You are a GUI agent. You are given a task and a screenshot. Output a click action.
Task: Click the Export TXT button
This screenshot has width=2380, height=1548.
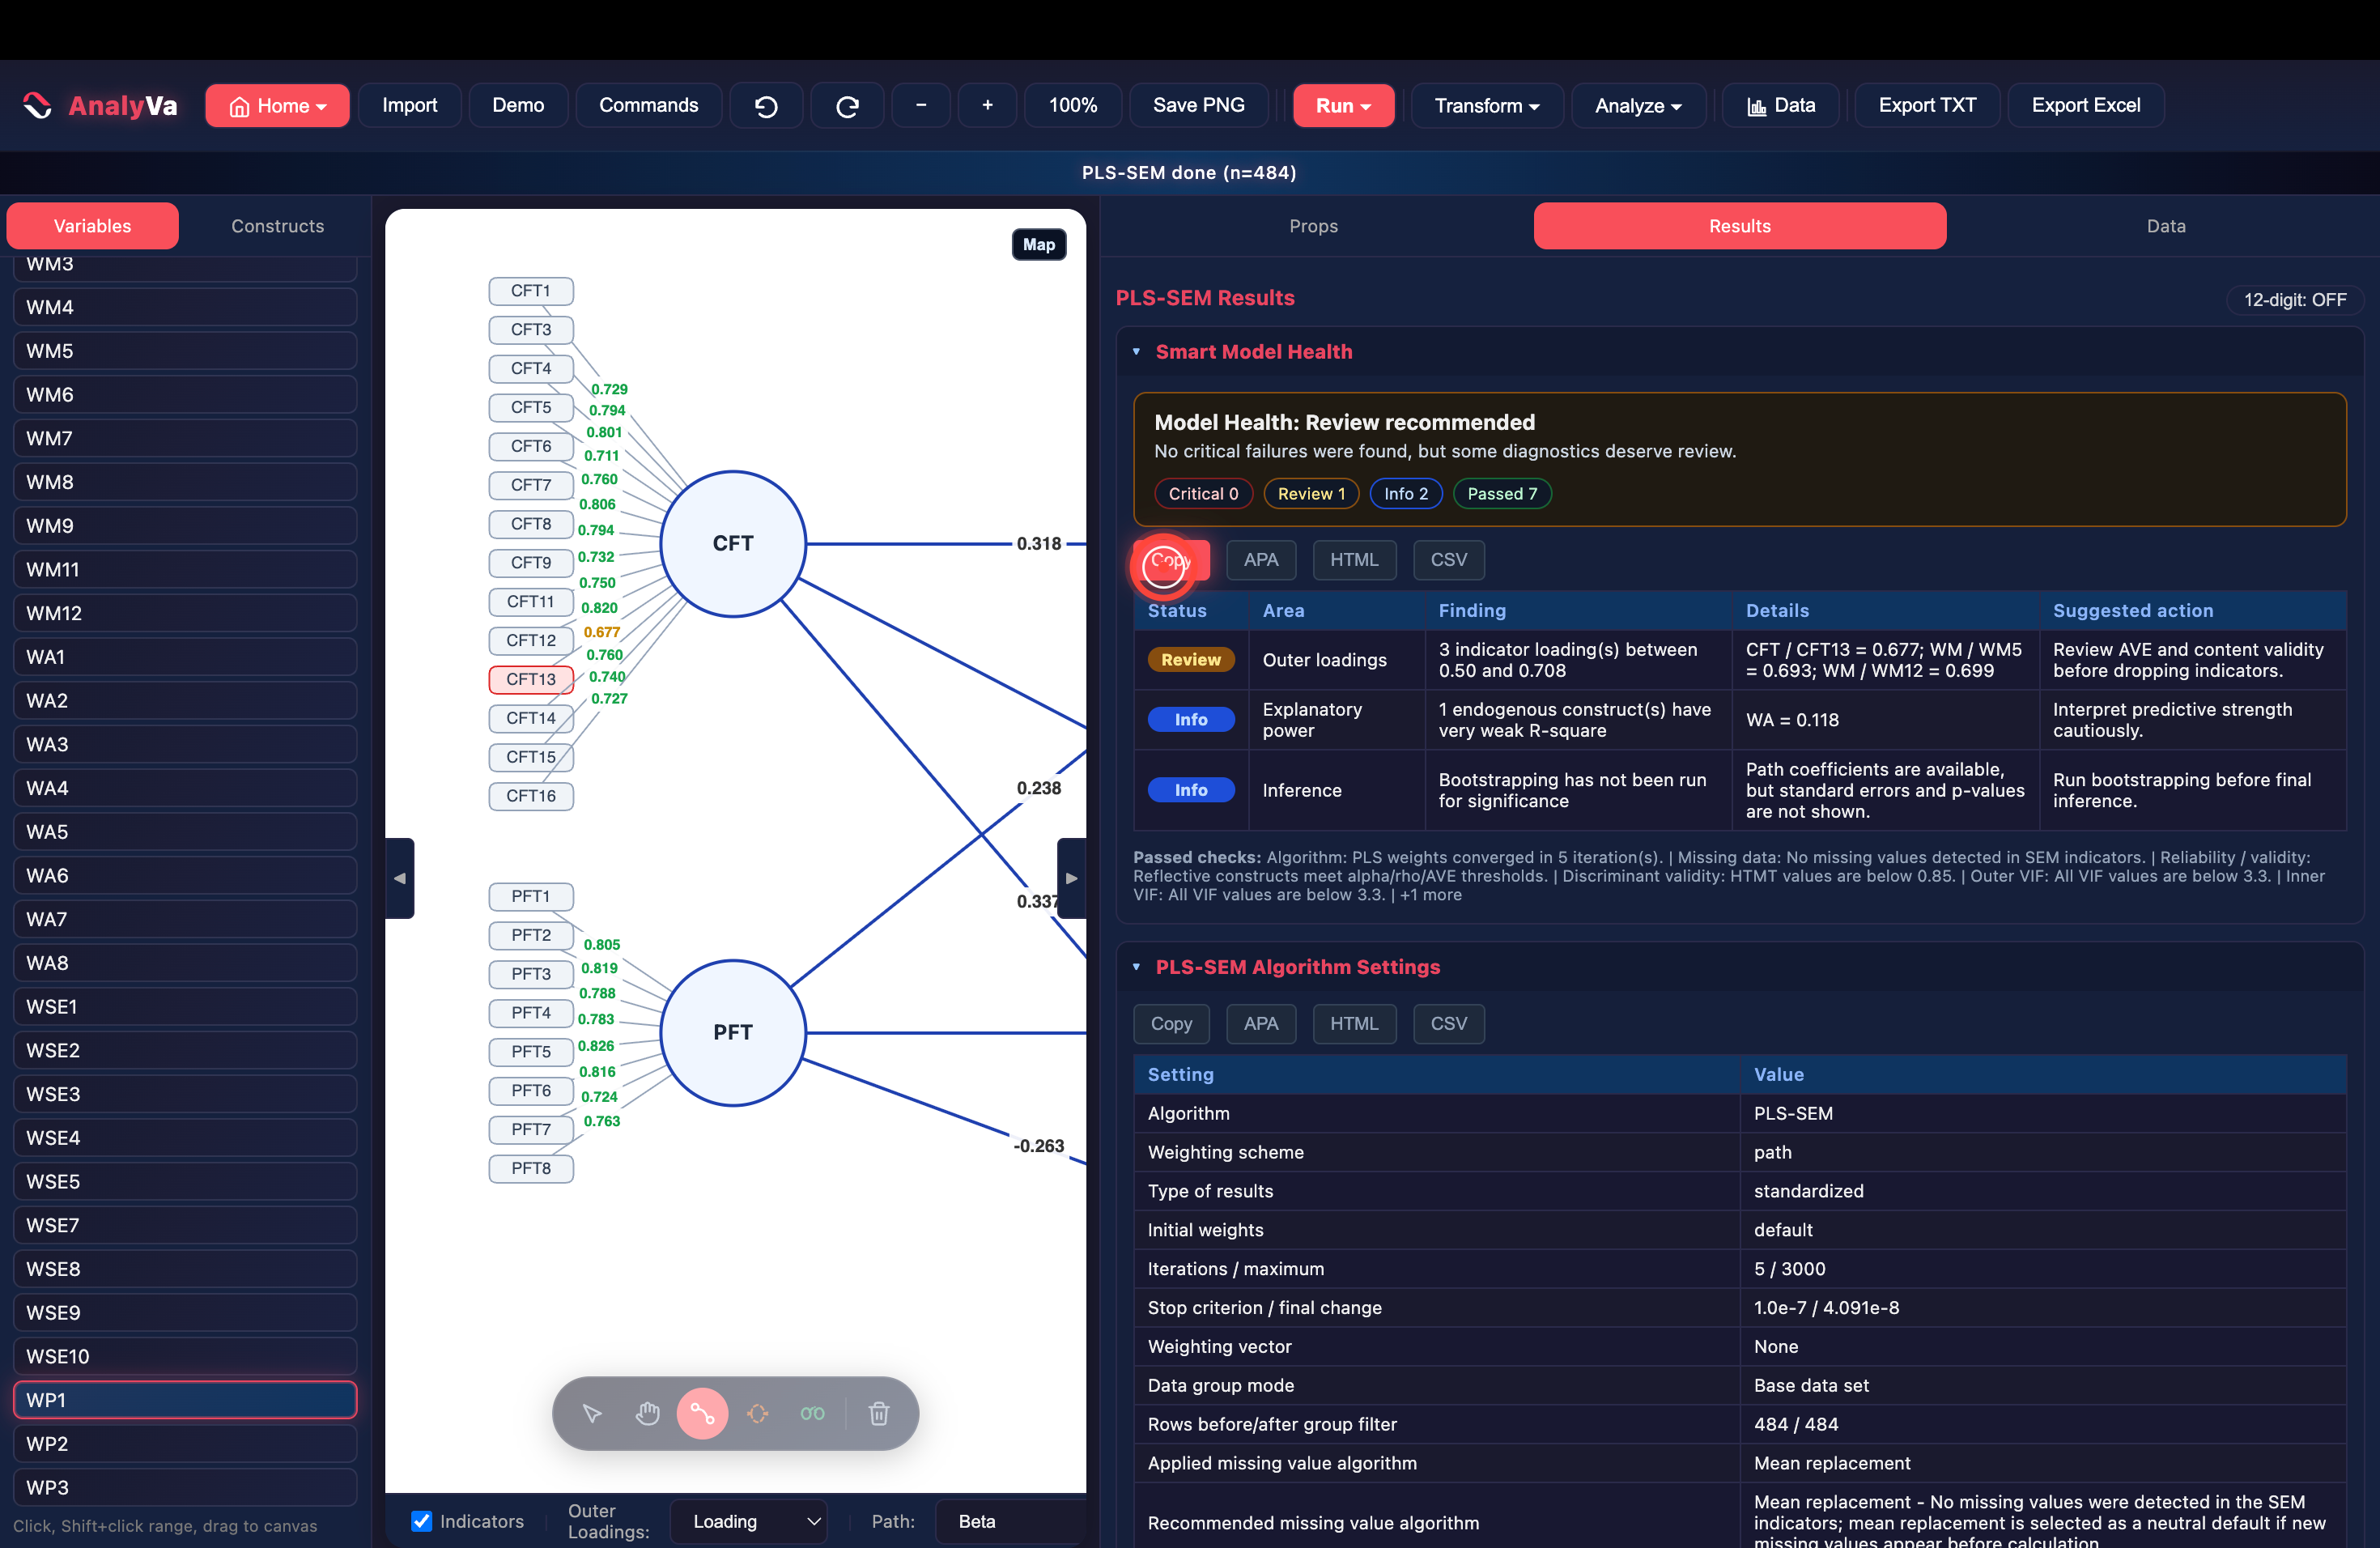[1927, 105]
